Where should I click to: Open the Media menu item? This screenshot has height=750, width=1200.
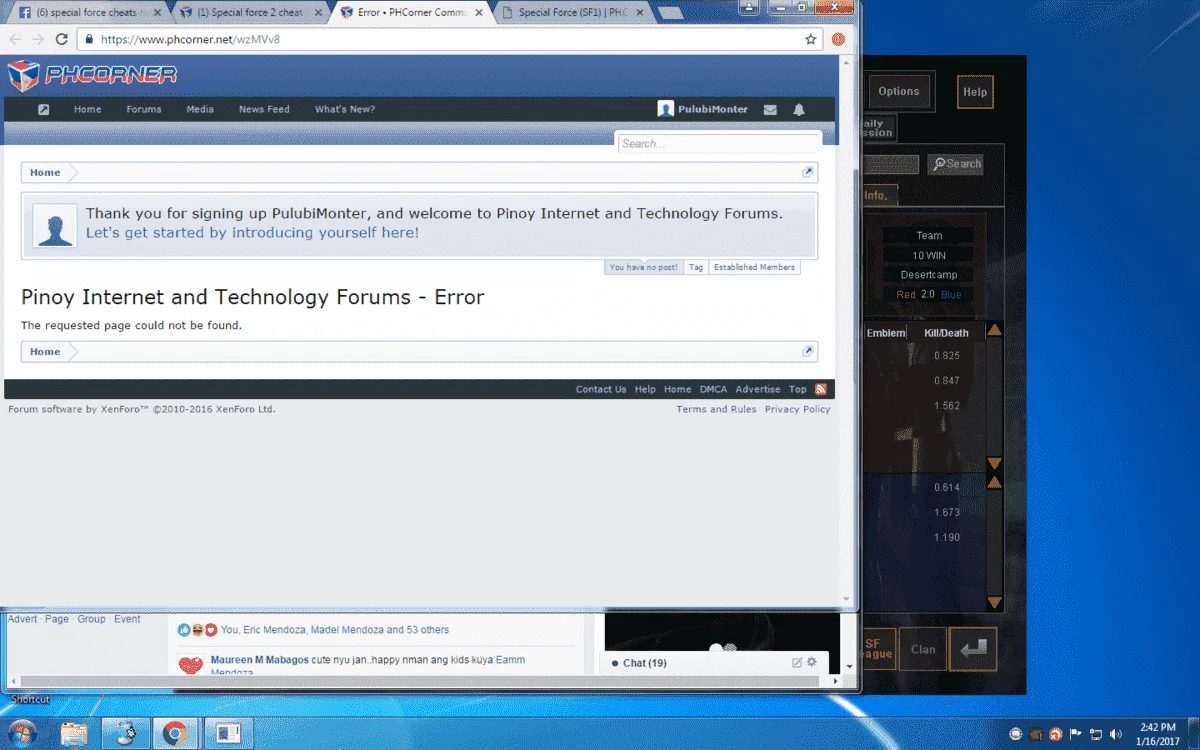tap(200, 109)
